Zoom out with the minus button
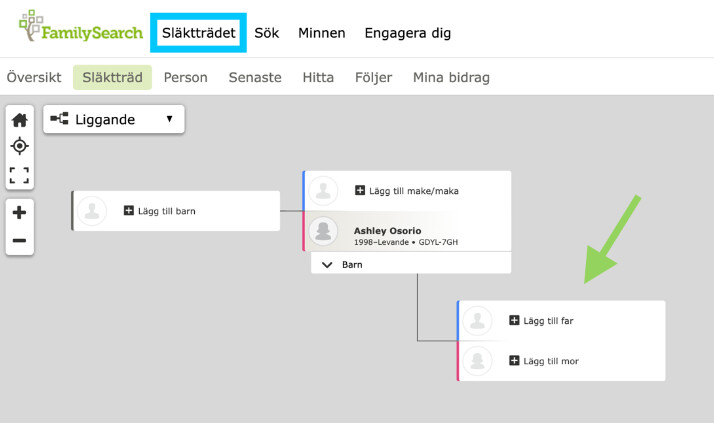This screenshot has width=714, height=444. pos(19,240)
